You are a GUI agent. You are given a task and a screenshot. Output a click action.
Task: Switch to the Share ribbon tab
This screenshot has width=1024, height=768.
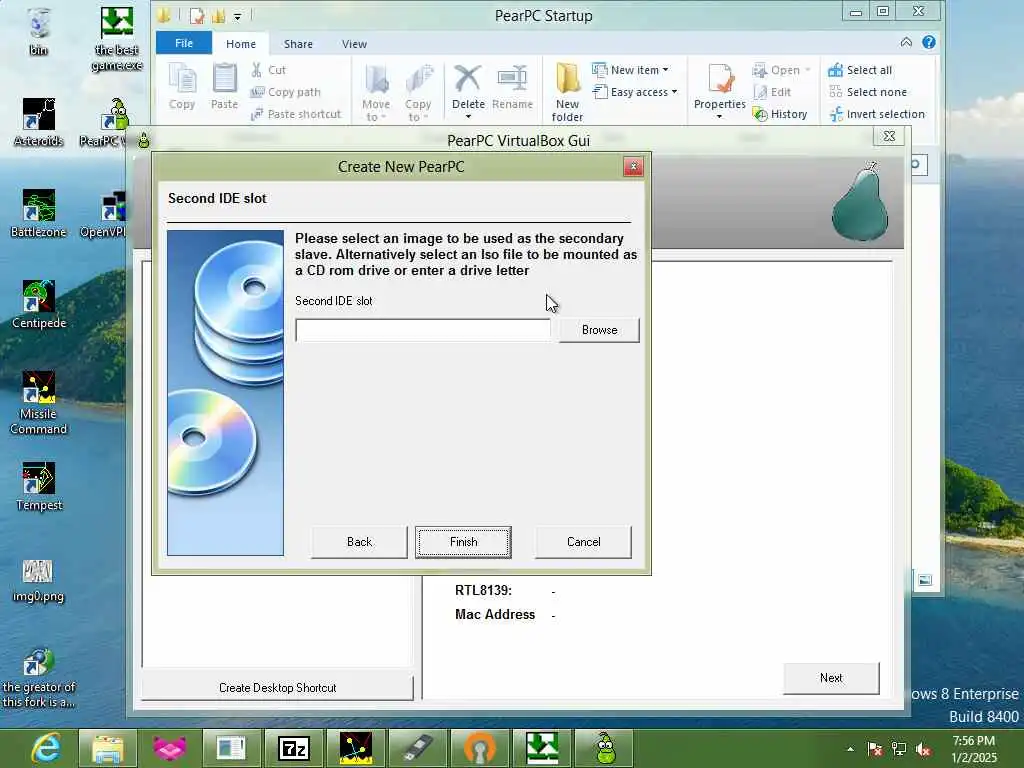coord(298,44)
